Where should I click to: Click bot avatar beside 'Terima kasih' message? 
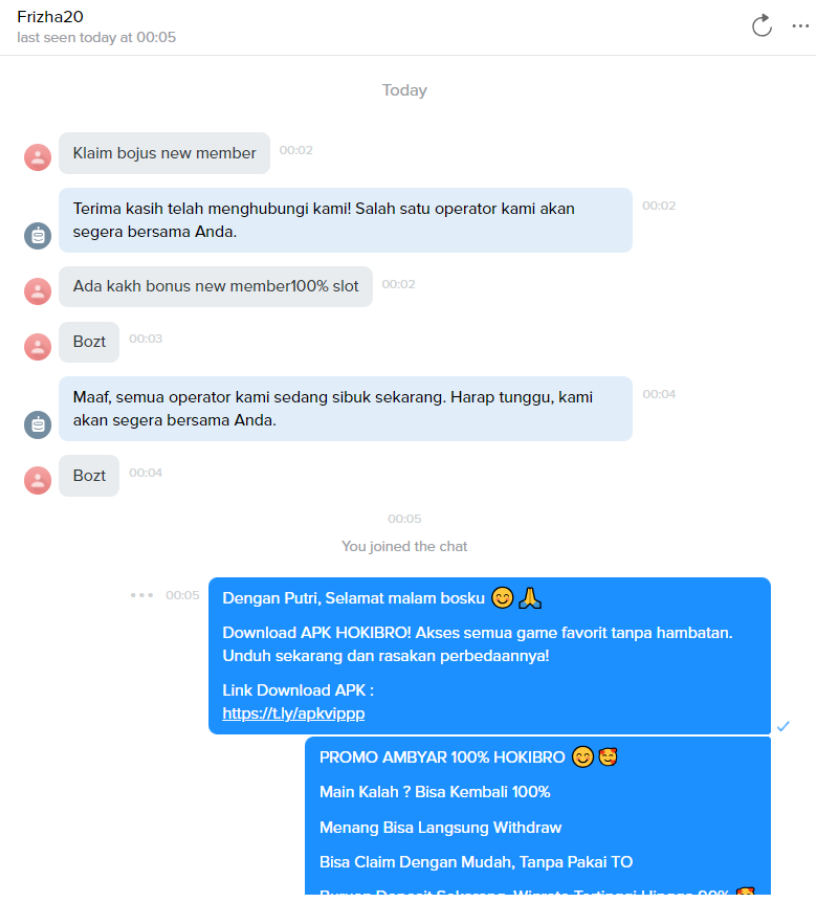click(38, 236)
